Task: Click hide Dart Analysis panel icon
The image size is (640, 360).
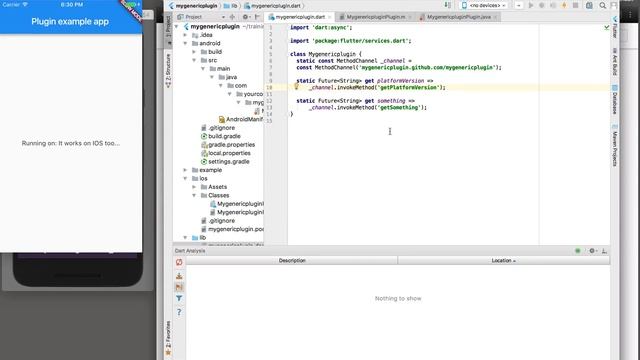Action: 604,251
